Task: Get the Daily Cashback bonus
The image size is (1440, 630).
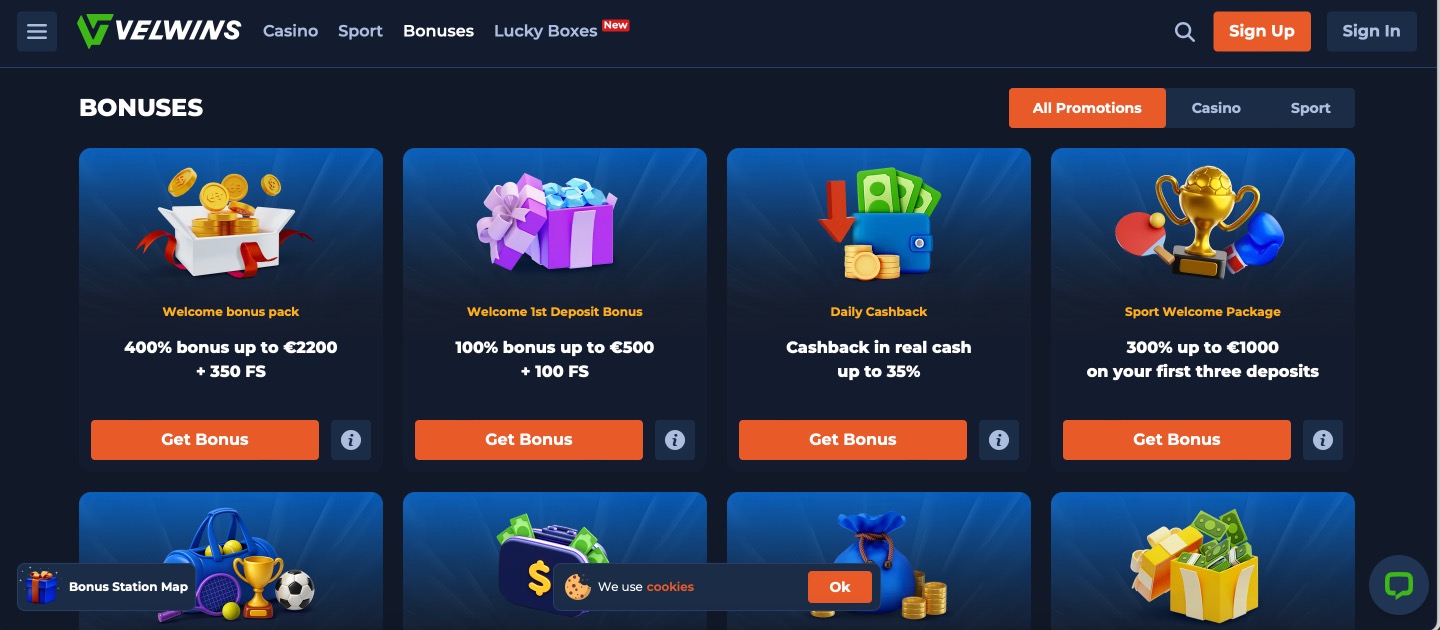Action: [853, 440]
